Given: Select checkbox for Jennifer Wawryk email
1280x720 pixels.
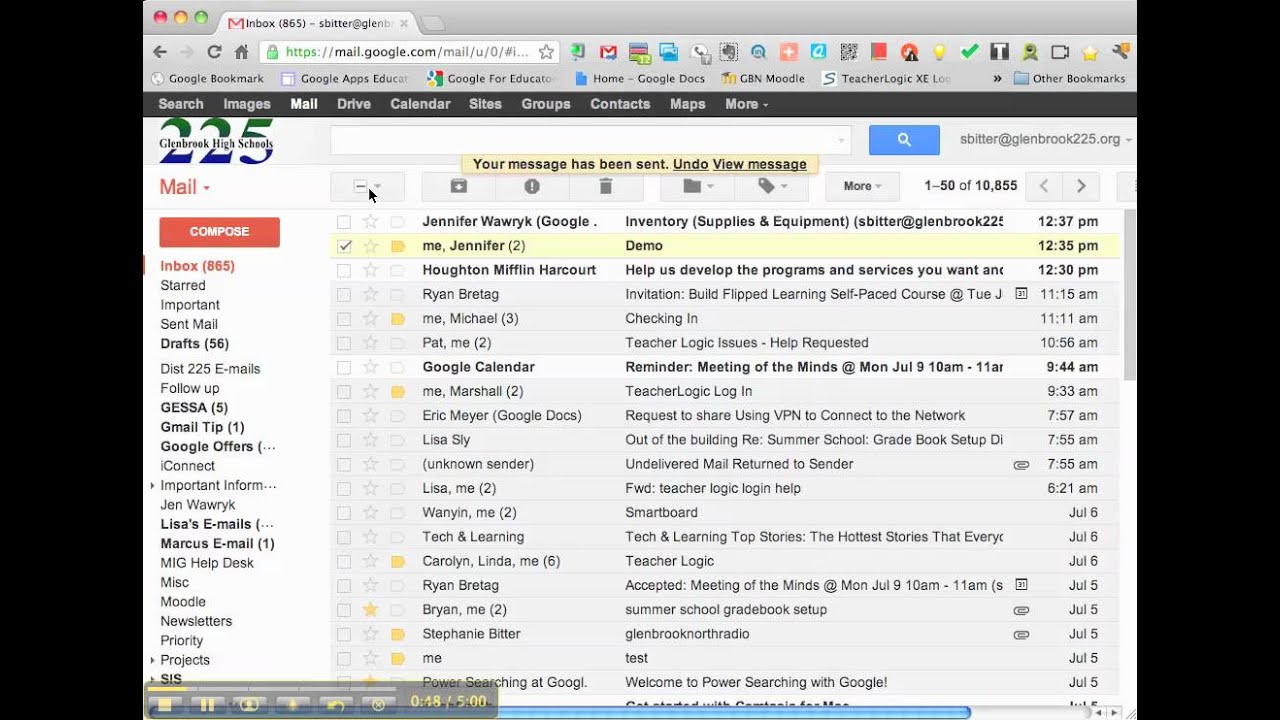Looking at the screenshot, I should tap(344, 222).
